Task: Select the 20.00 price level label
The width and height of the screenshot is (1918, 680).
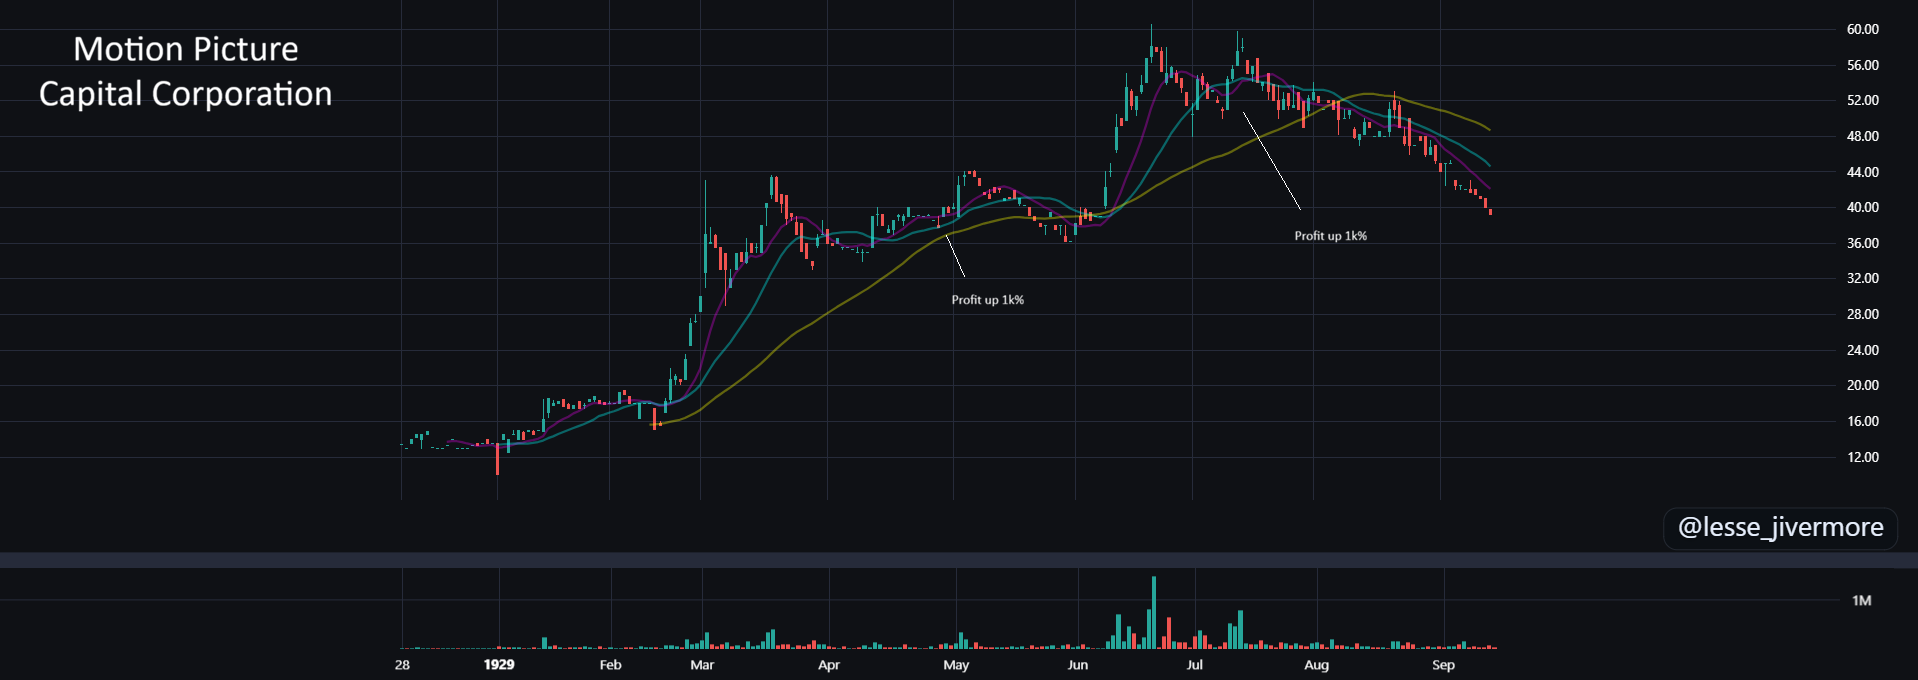Action: coord(1862,385)
